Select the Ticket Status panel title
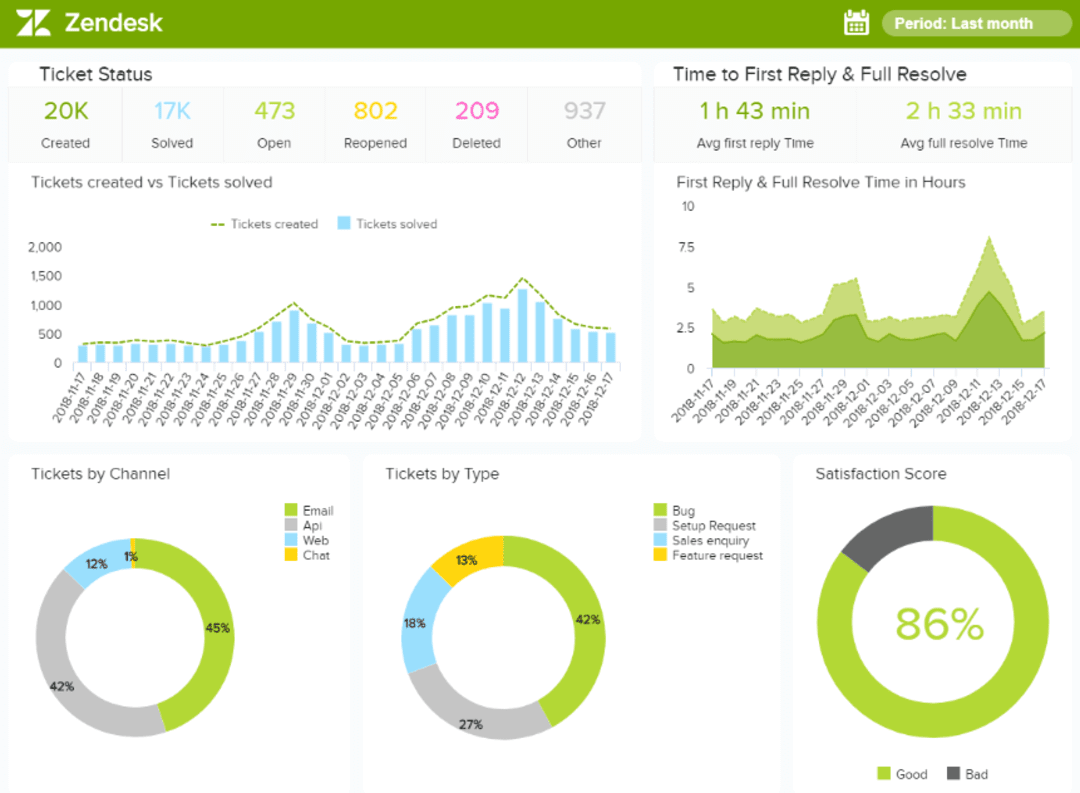The height and width of the screenshot is (793, 1080). (95, 74)
